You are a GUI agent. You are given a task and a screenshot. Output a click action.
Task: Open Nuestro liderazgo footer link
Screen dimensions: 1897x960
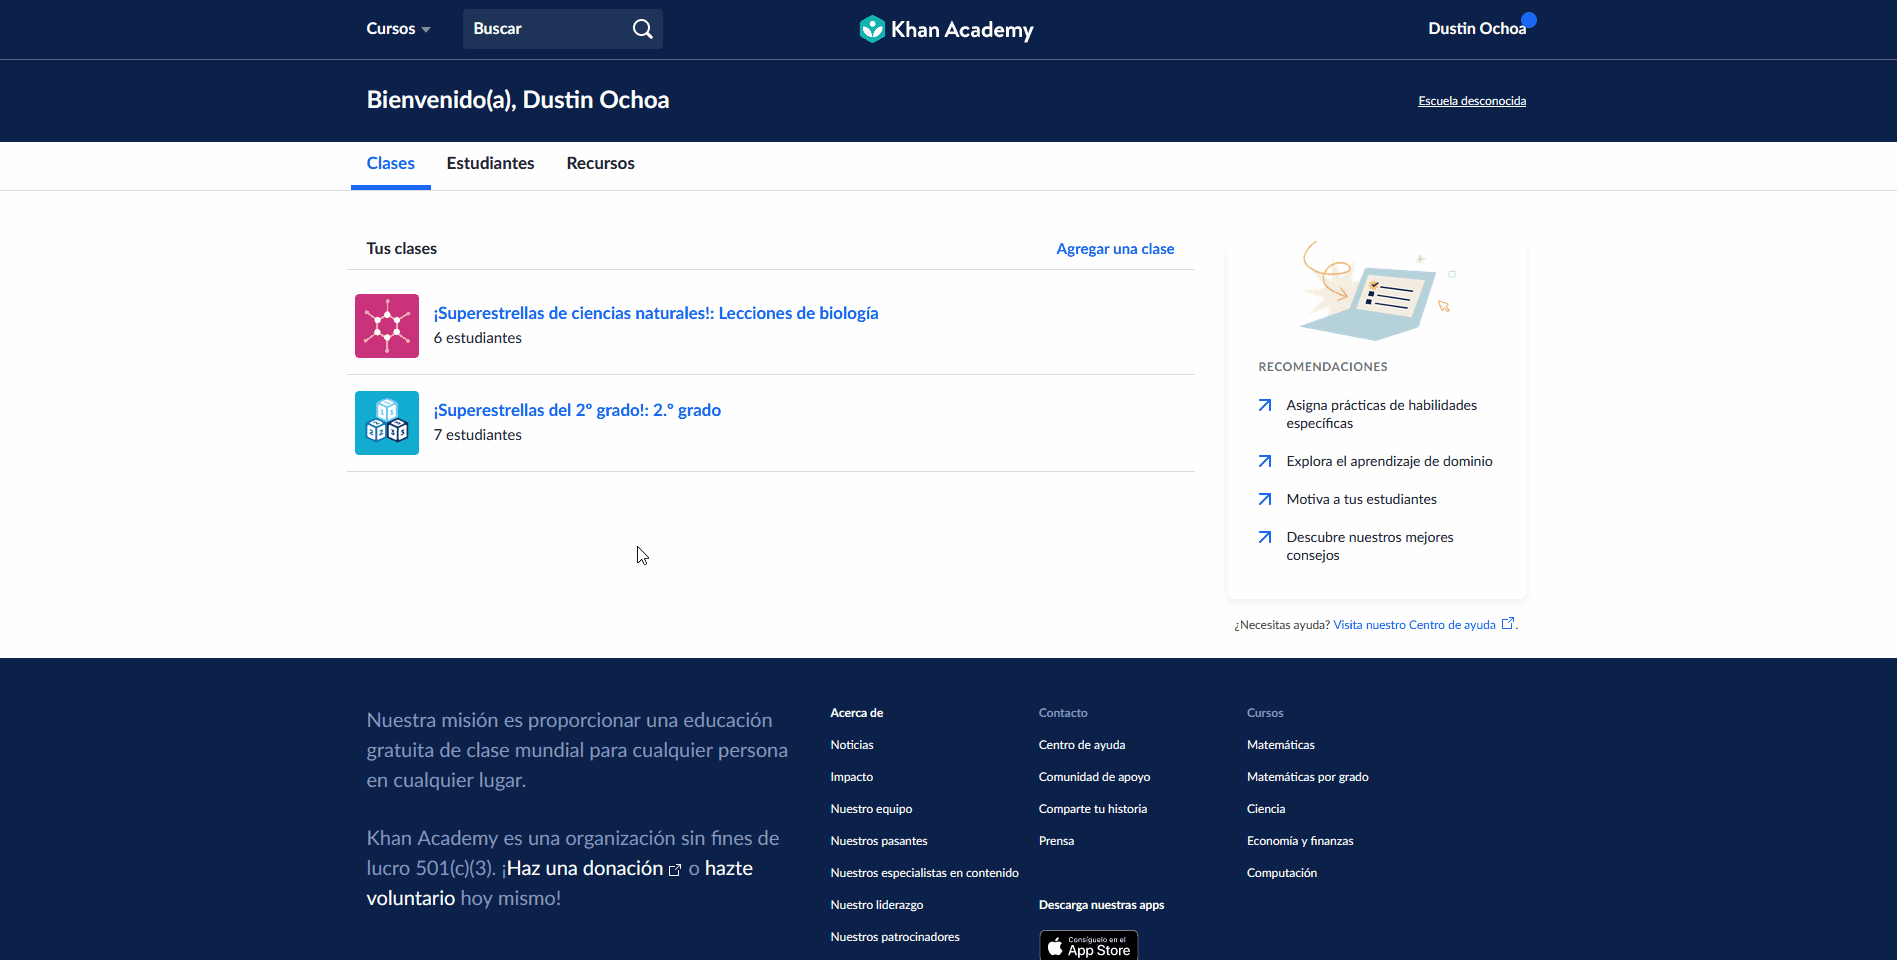(877, 905)
